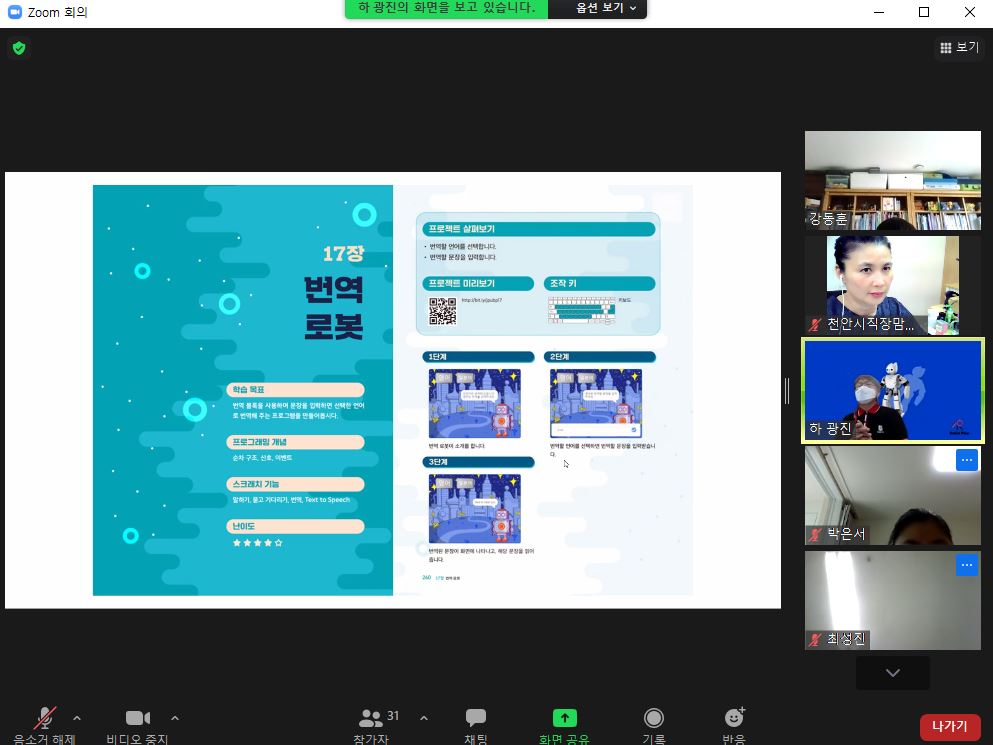993x745 pixels.
Task: Open more options on 박은서 video
Action: click(x=966, y=460)
